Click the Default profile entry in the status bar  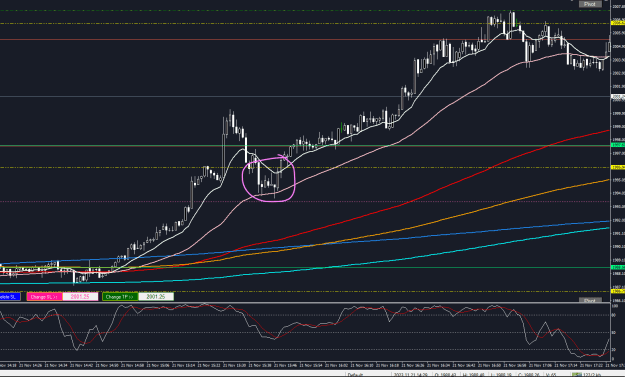click(x=356, y=375)
